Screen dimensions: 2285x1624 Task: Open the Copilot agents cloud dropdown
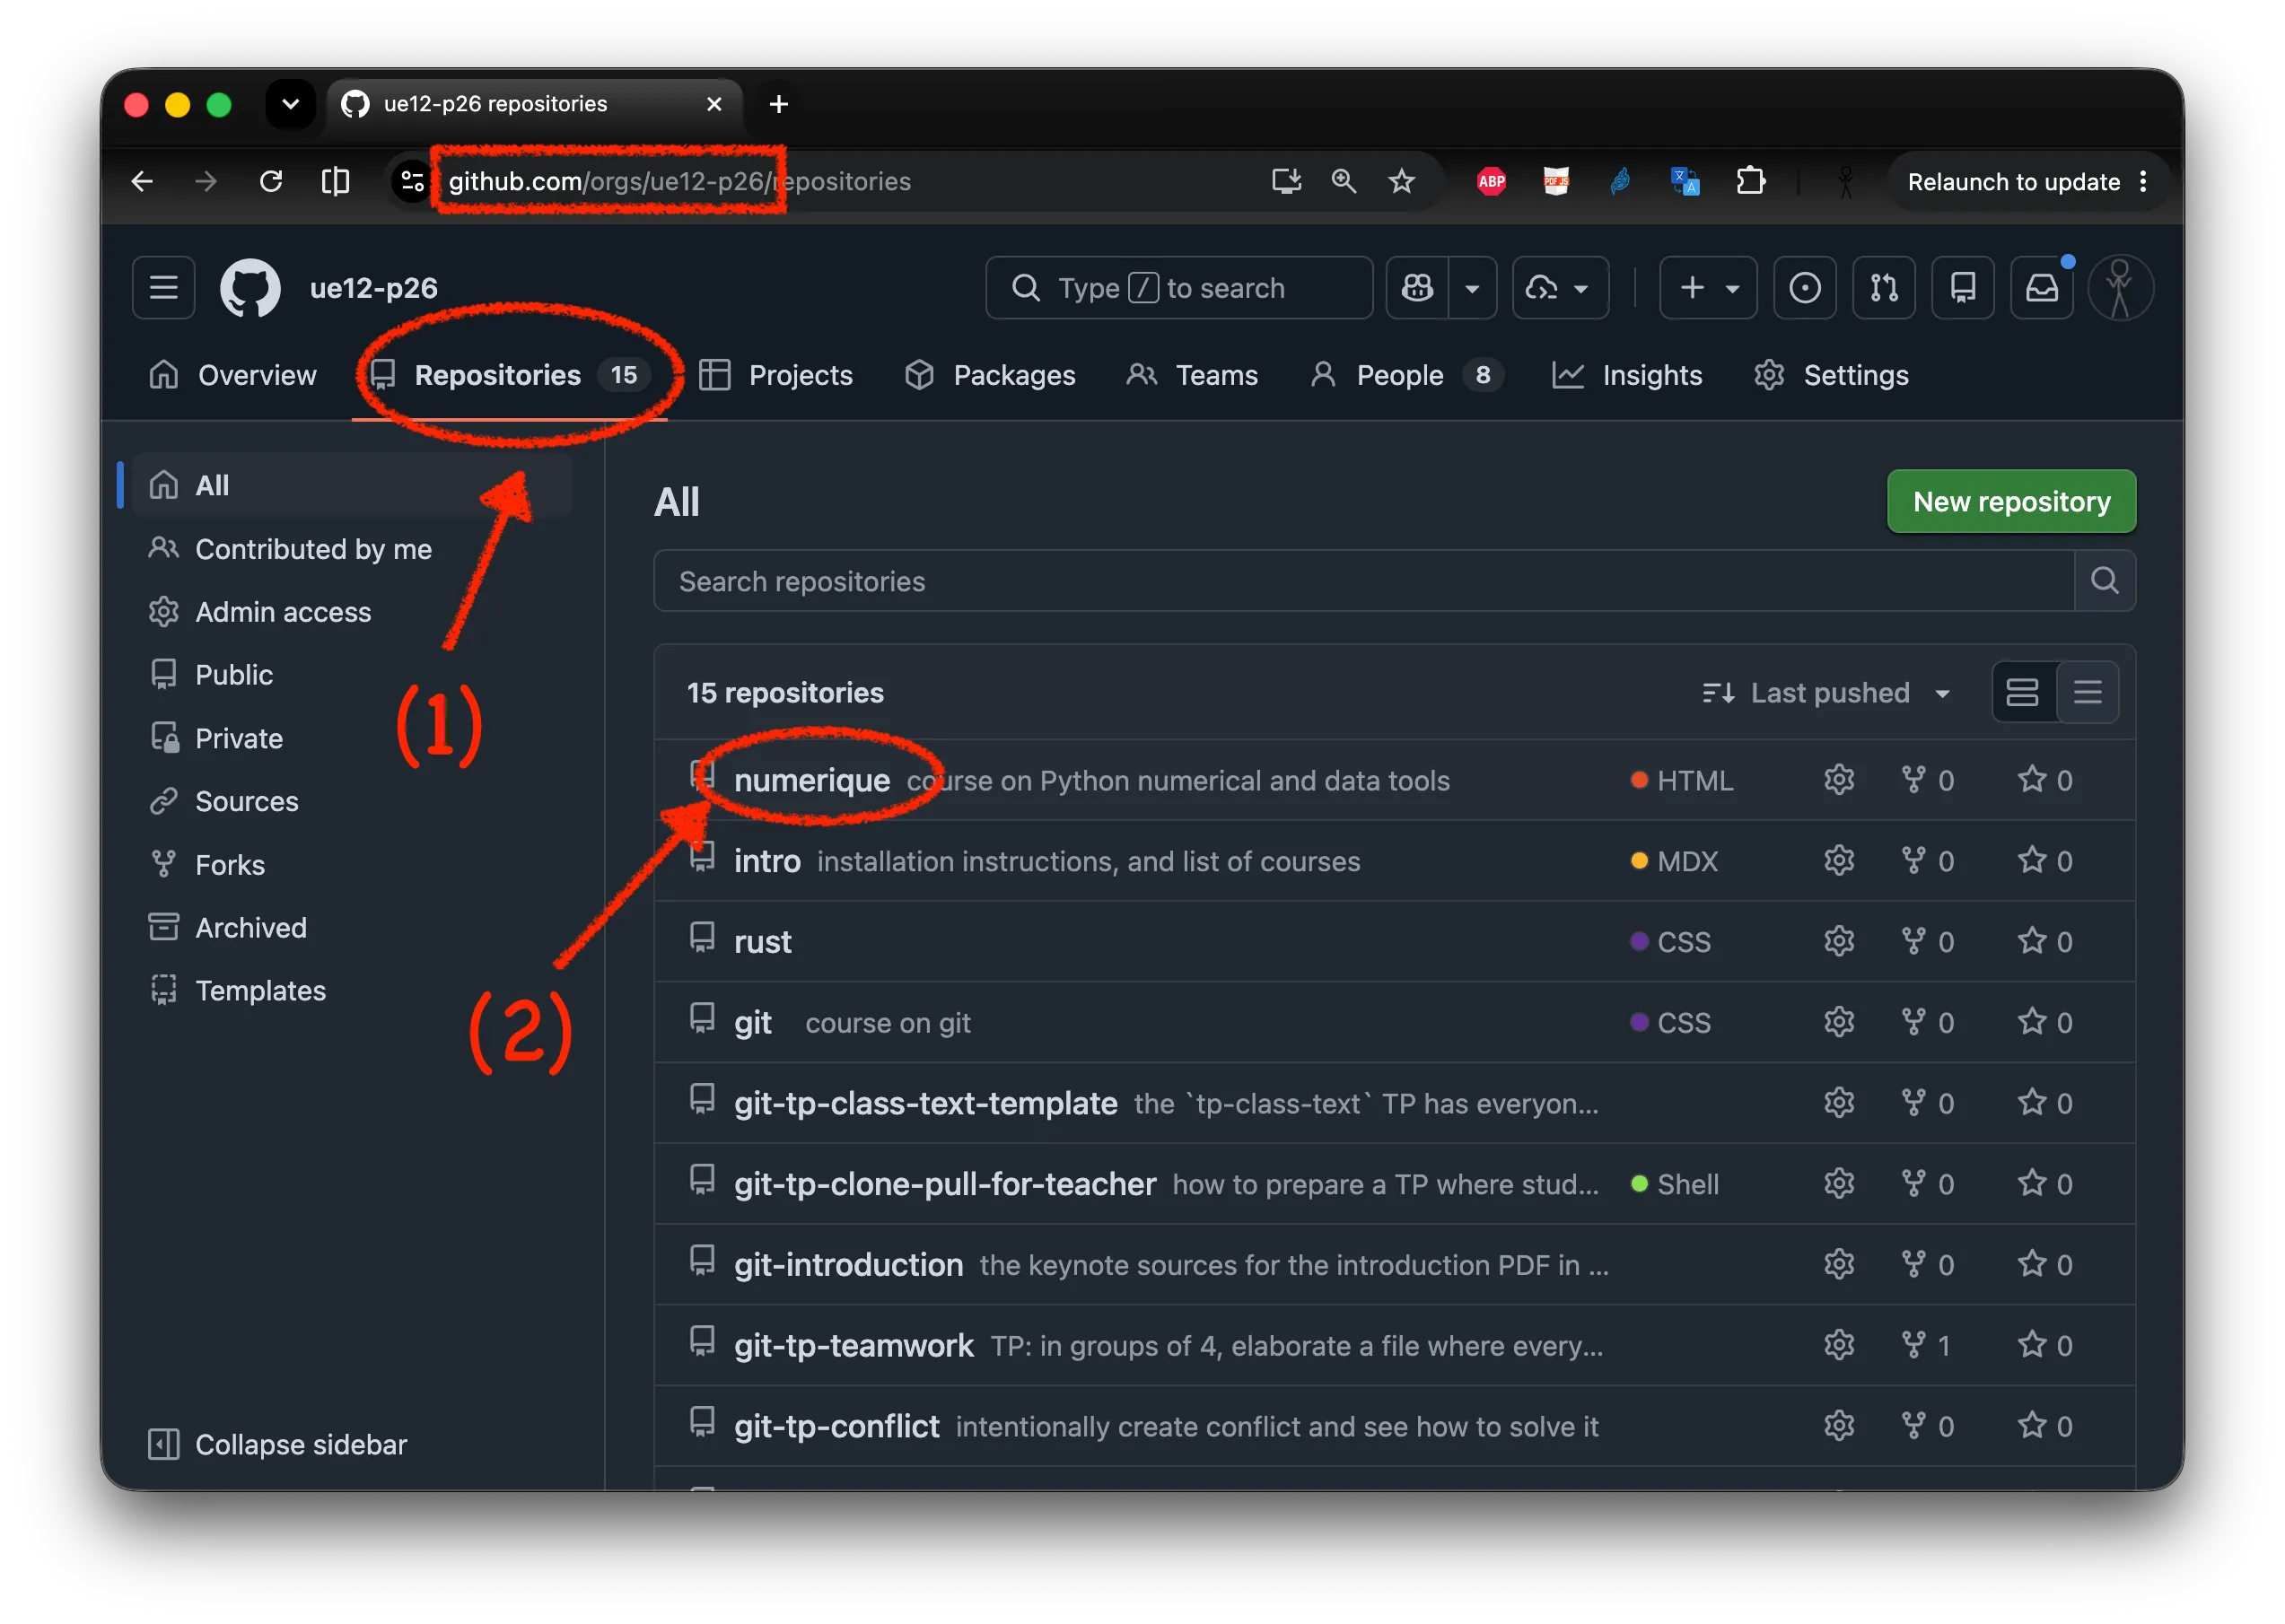point(1560,288)
